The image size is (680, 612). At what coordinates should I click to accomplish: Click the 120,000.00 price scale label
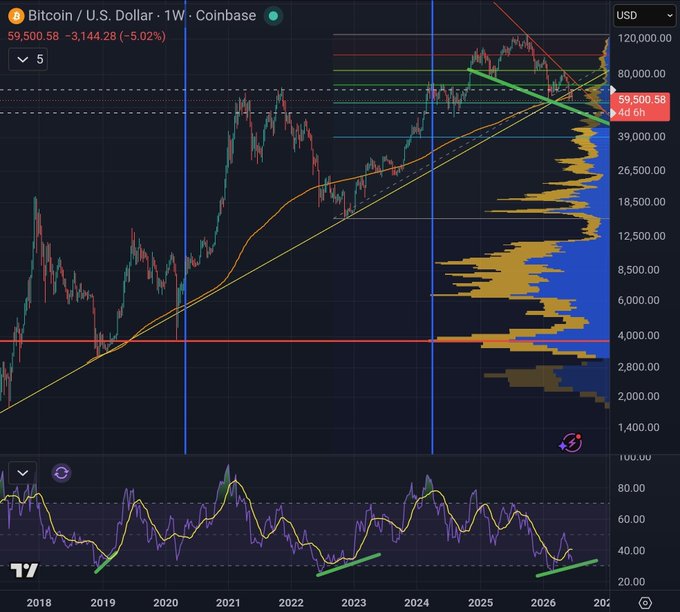coord(644,38)
